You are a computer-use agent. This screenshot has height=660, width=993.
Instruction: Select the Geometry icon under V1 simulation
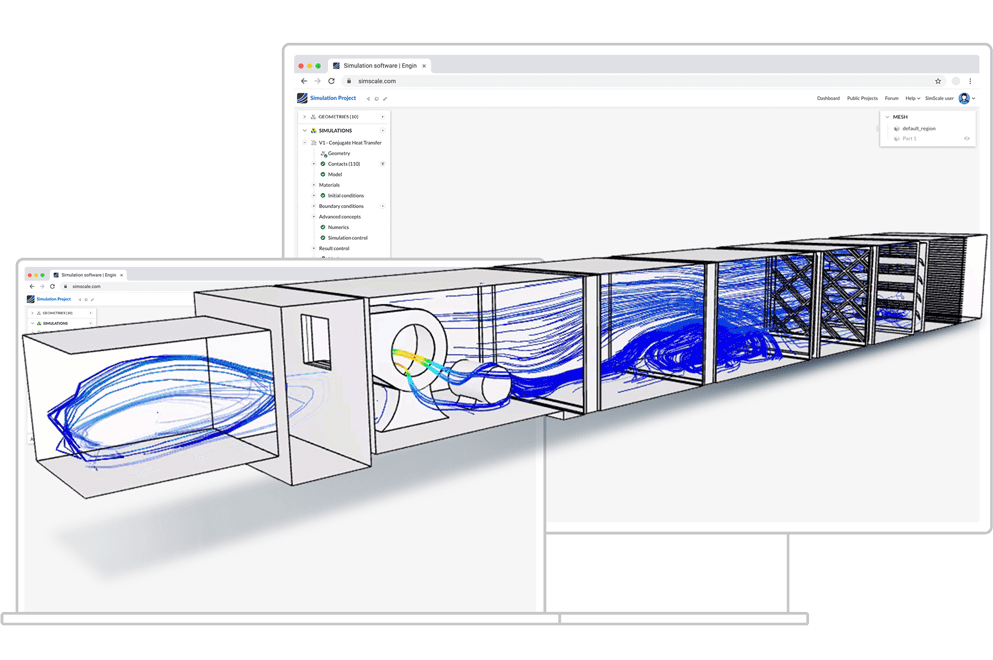[x=323, y=153]
